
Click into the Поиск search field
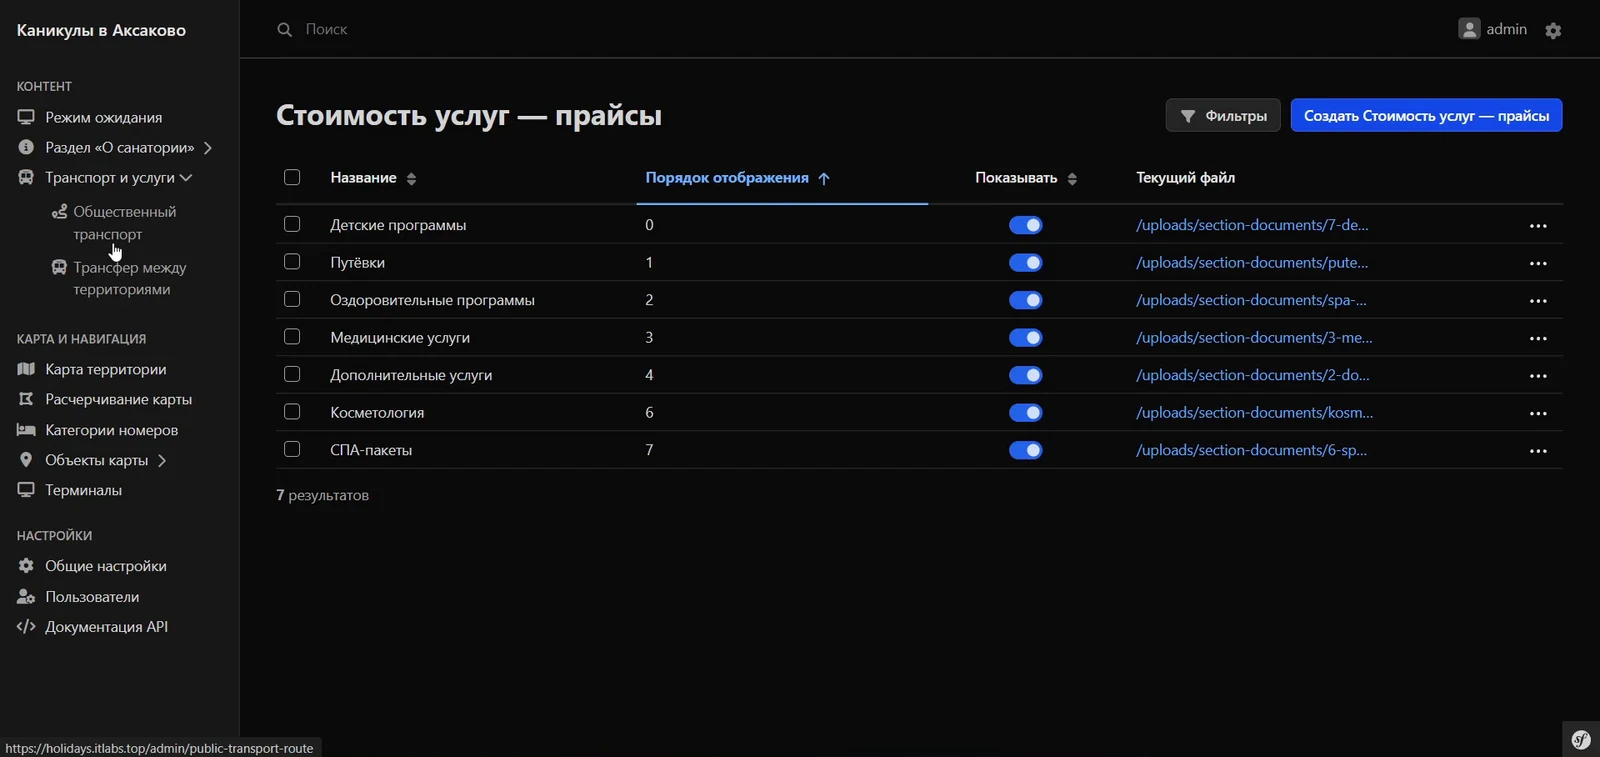tap(326, 29)
